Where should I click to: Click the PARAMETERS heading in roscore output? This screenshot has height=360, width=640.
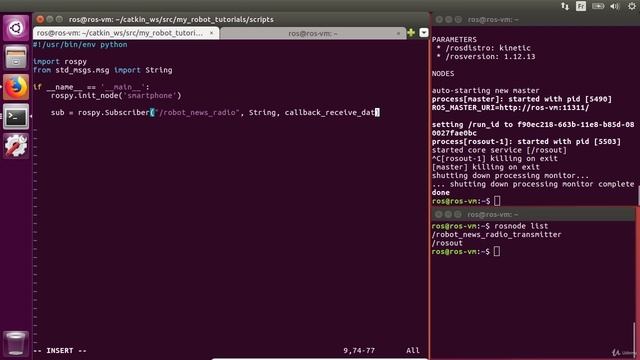pos(454,40)
